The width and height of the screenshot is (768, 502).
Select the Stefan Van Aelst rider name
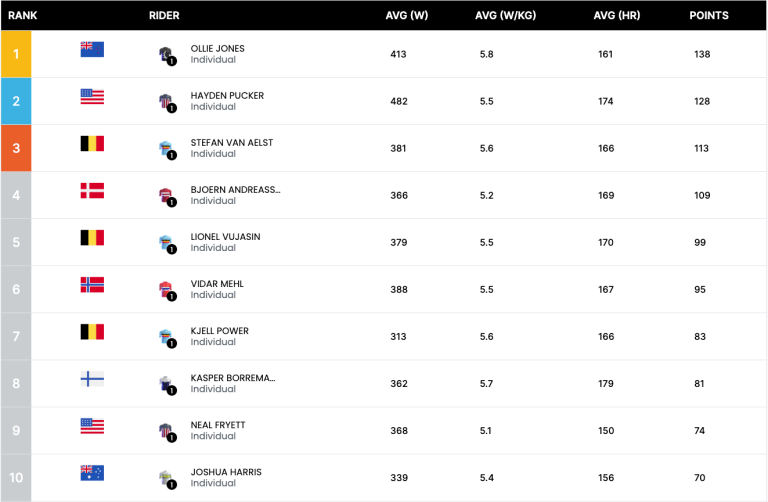[231, 143]
